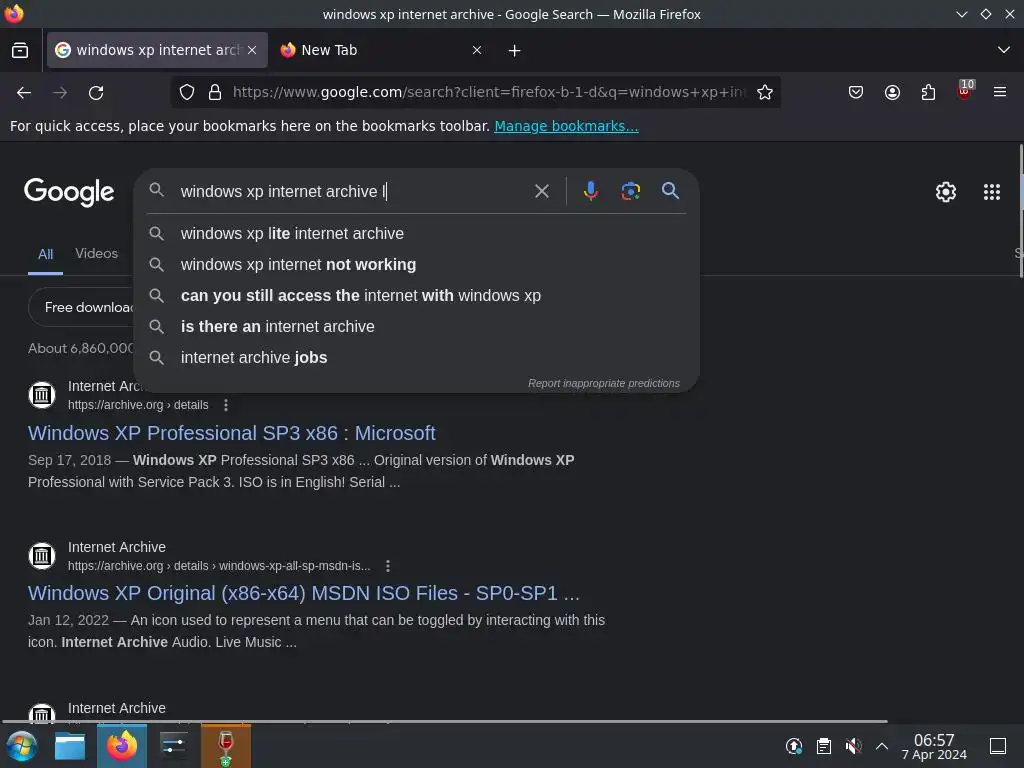
Task: Choose suggestion windows xp lite internet archive
Action: coord(416,233)
